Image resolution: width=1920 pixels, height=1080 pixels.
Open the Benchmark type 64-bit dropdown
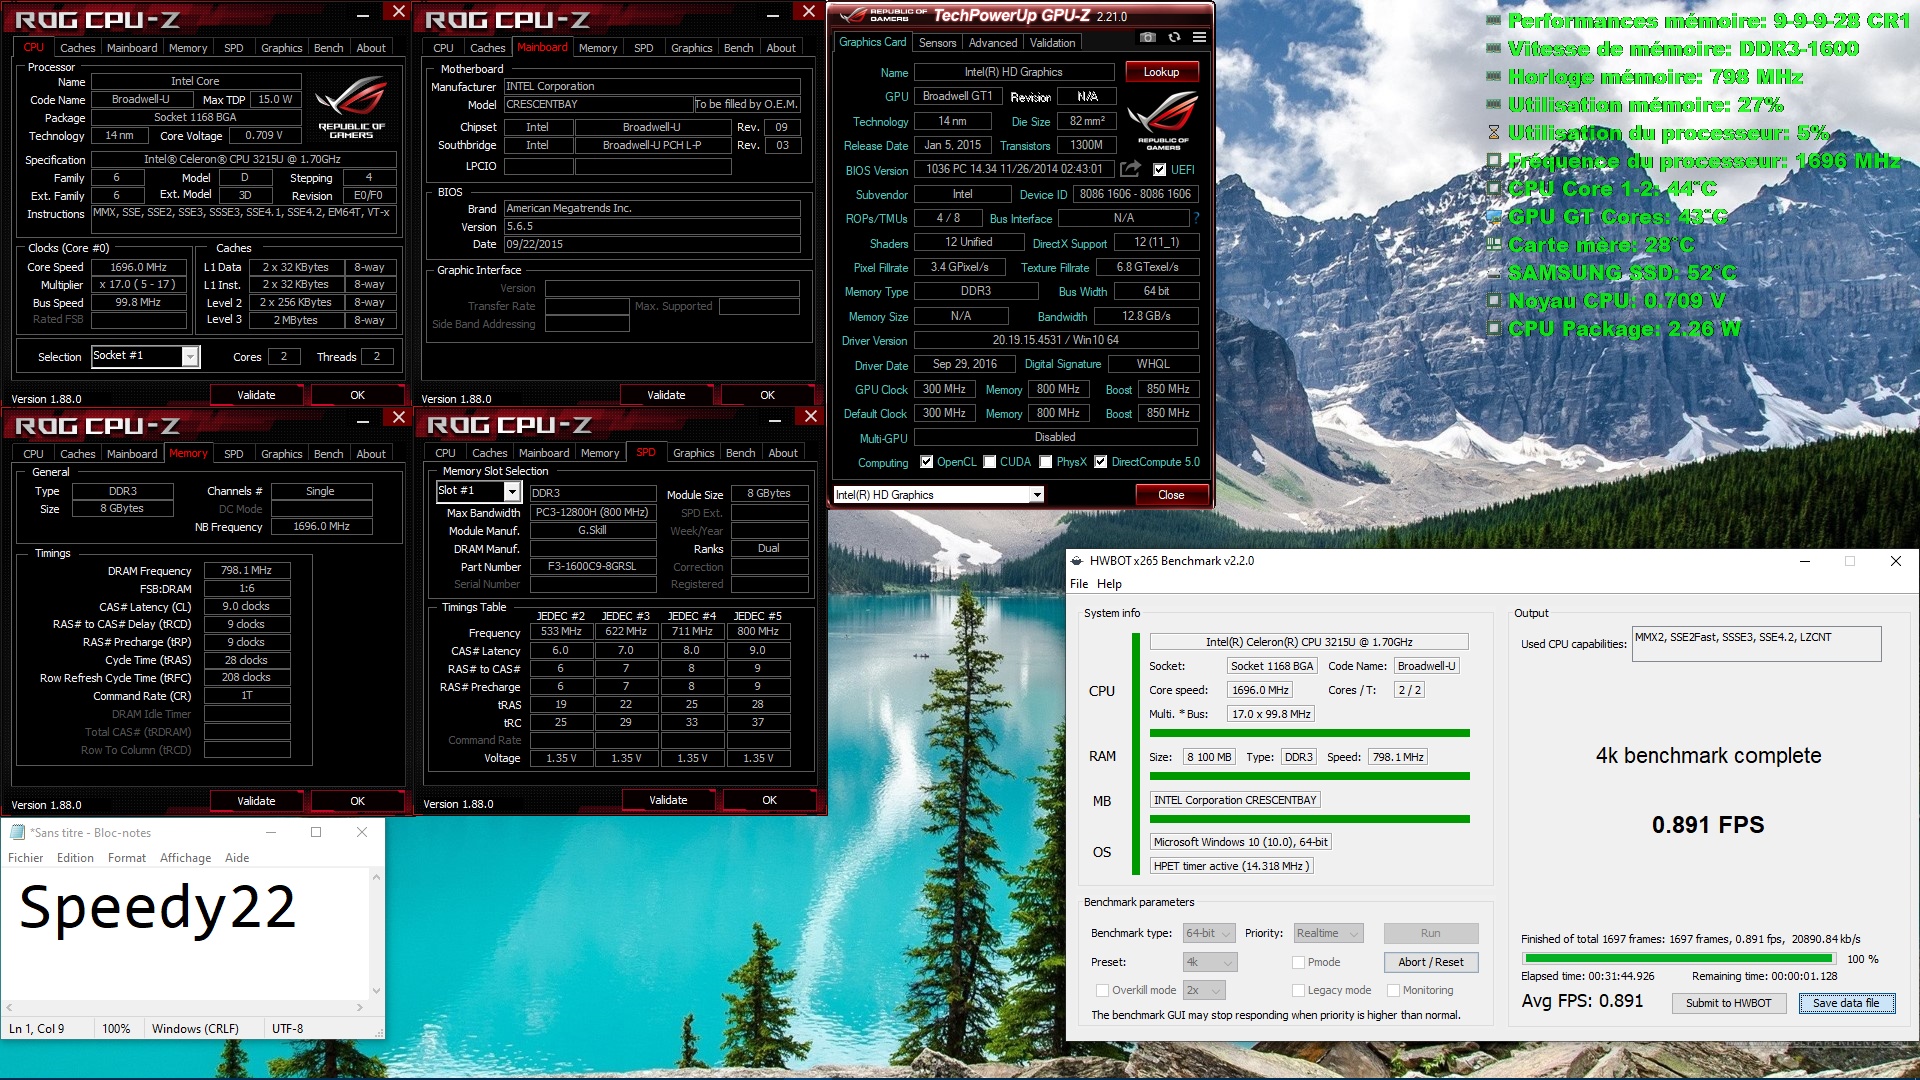point(1209,933)
